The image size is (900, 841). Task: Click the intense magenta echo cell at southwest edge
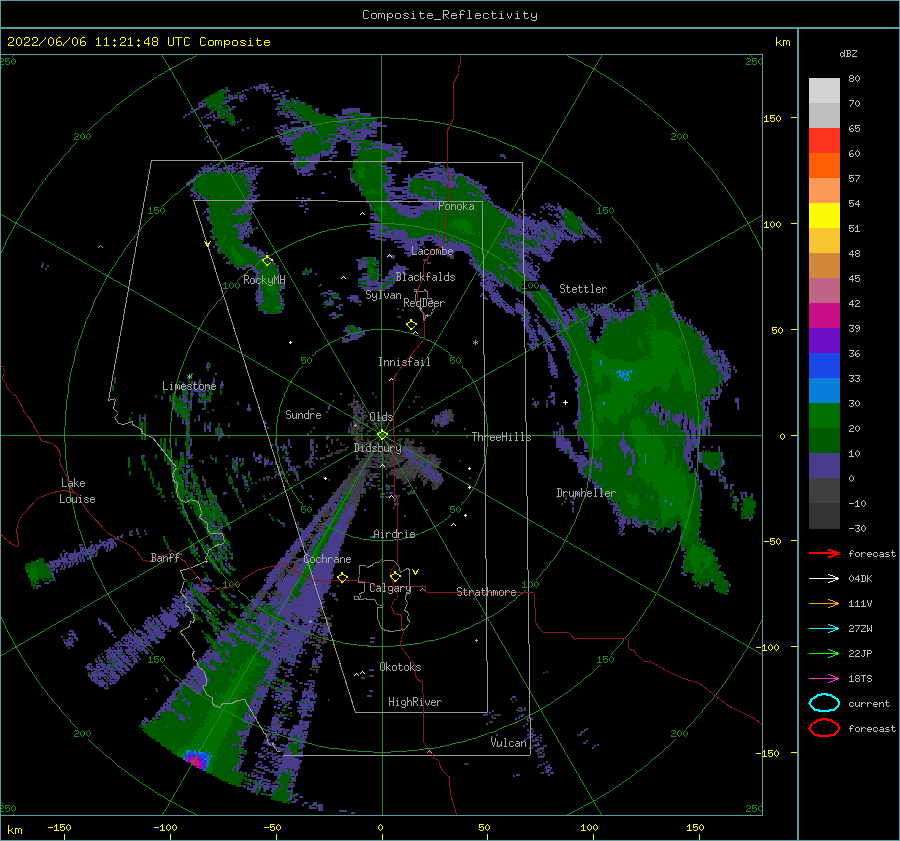tap(197, 759)
